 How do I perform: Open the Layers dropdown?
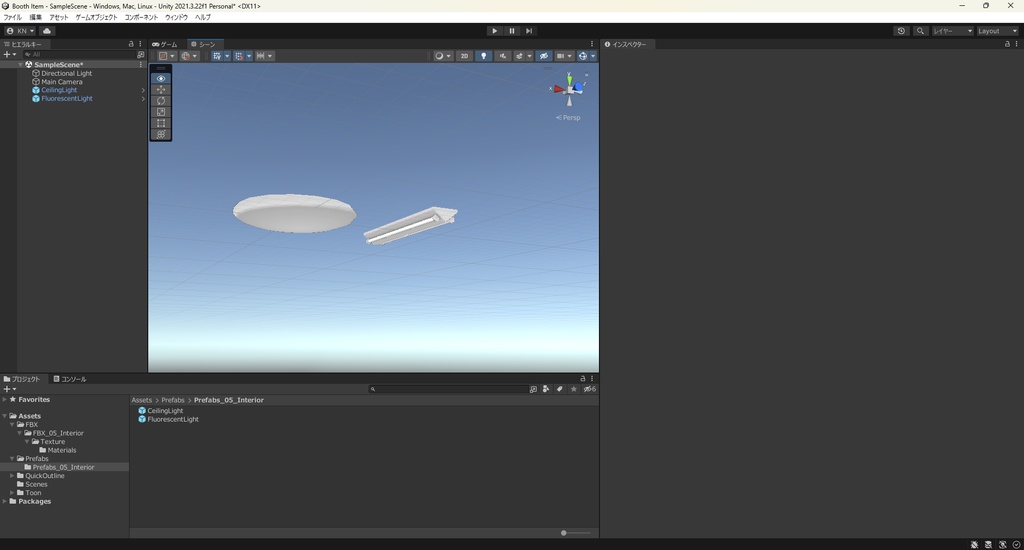pyautogui.click(x=952, y=31)
